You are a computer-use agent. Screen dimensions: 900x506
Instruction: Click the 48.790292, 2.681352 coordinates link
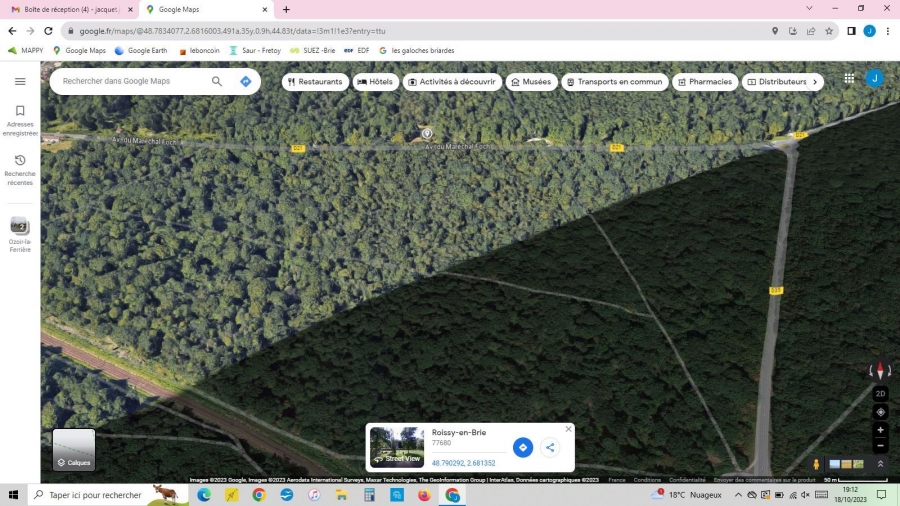coord(463,463)
